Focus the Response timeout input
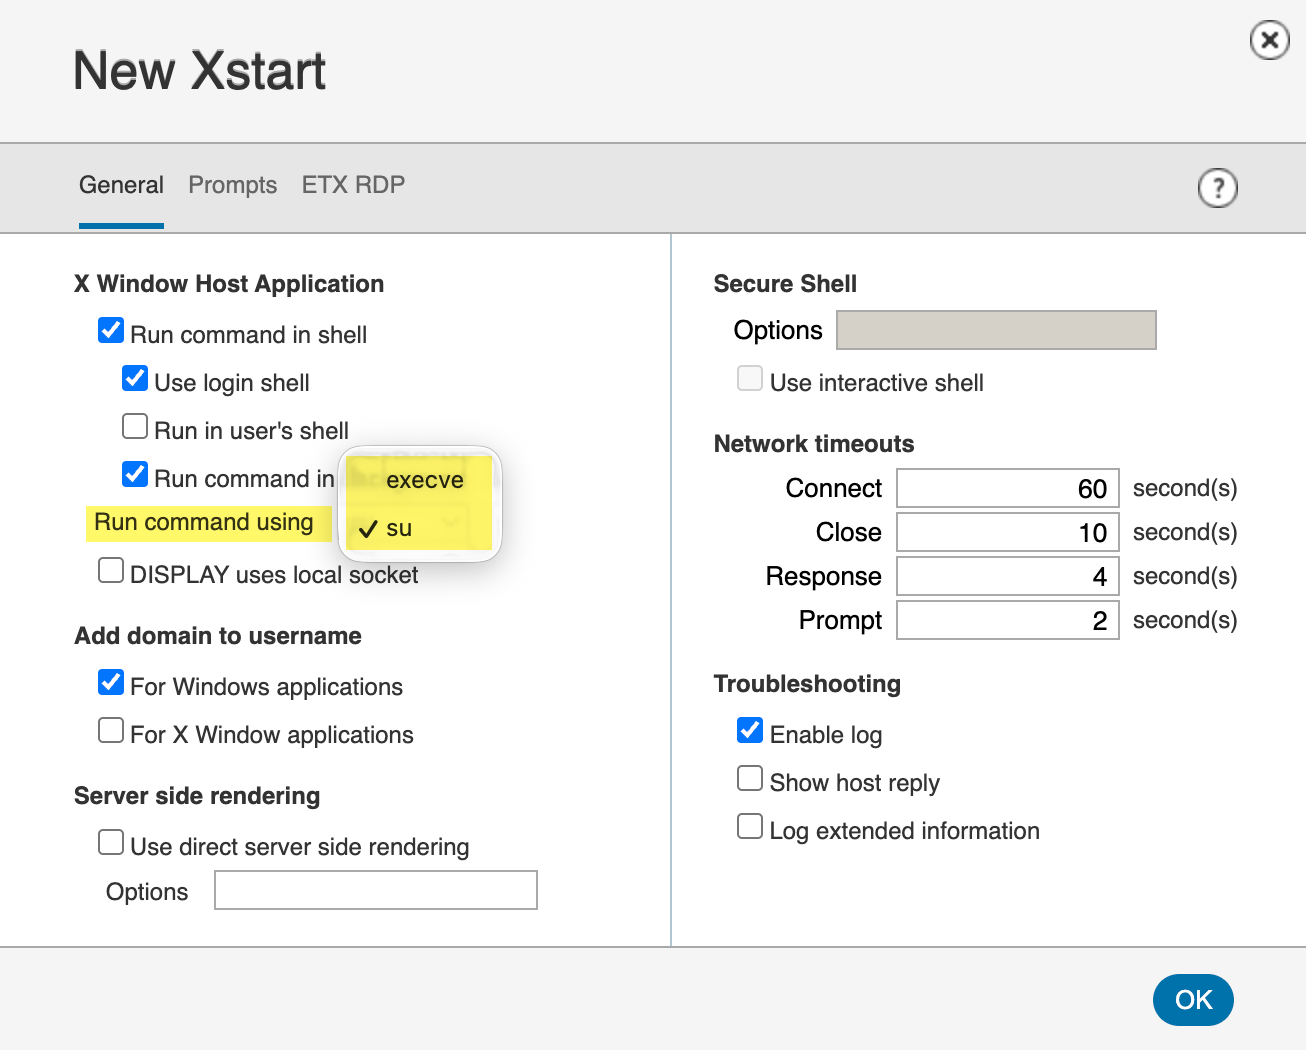Image resolution: width=1306 pixels, height=1050 pixels. coord(1007,576)
